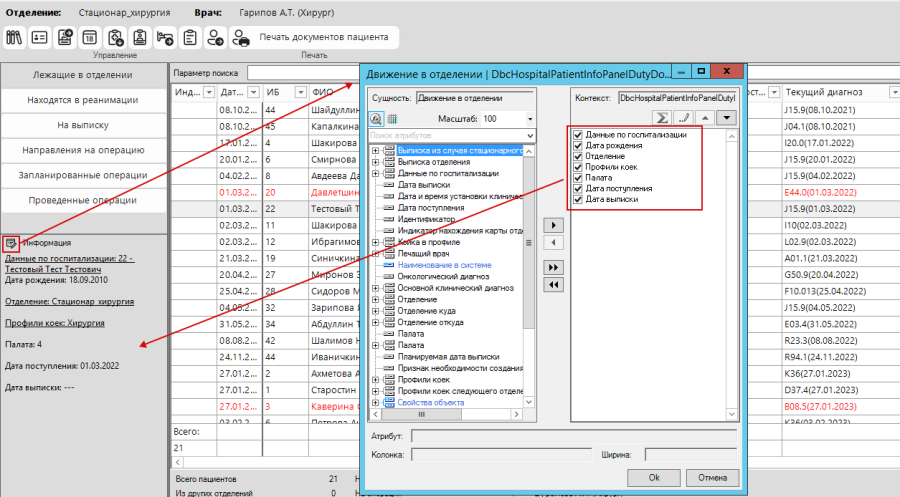Click the grid view icon near Масштаб
Screen dimensions: 900x497
(393, 119)
